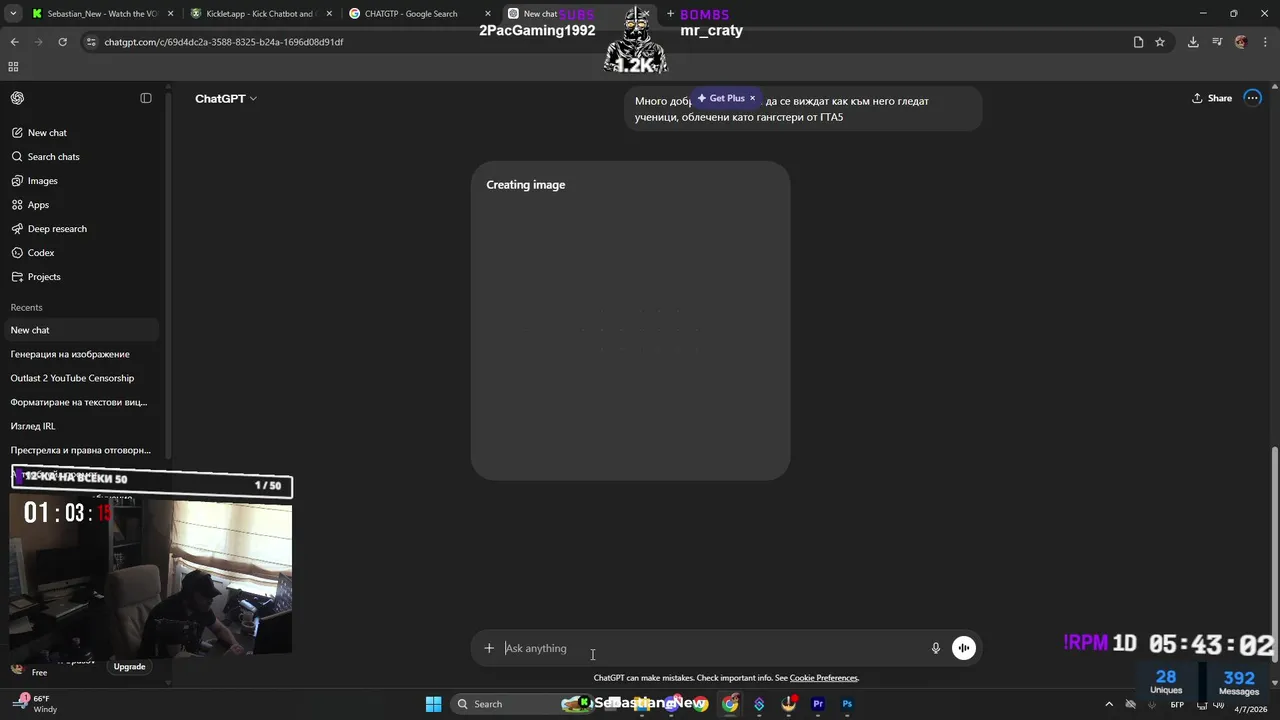
Task: Add attachment with the plus icon
Action: 489,648
